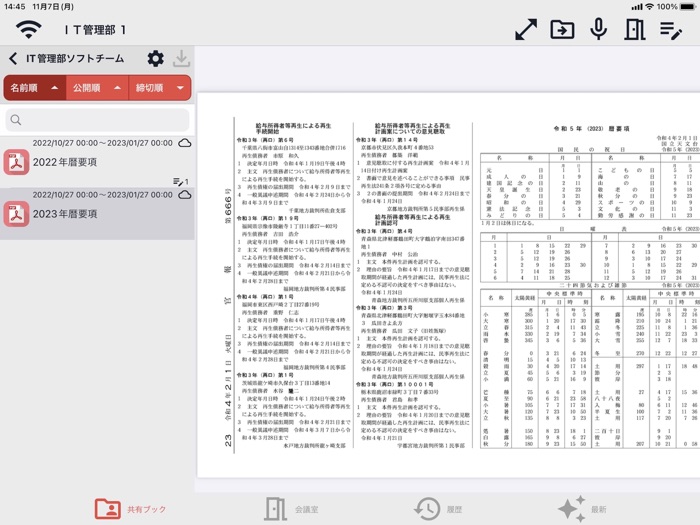This screenshot has height=525, width=700.
Task: Sort list by 公開順
Action: (x=97, y=88)
